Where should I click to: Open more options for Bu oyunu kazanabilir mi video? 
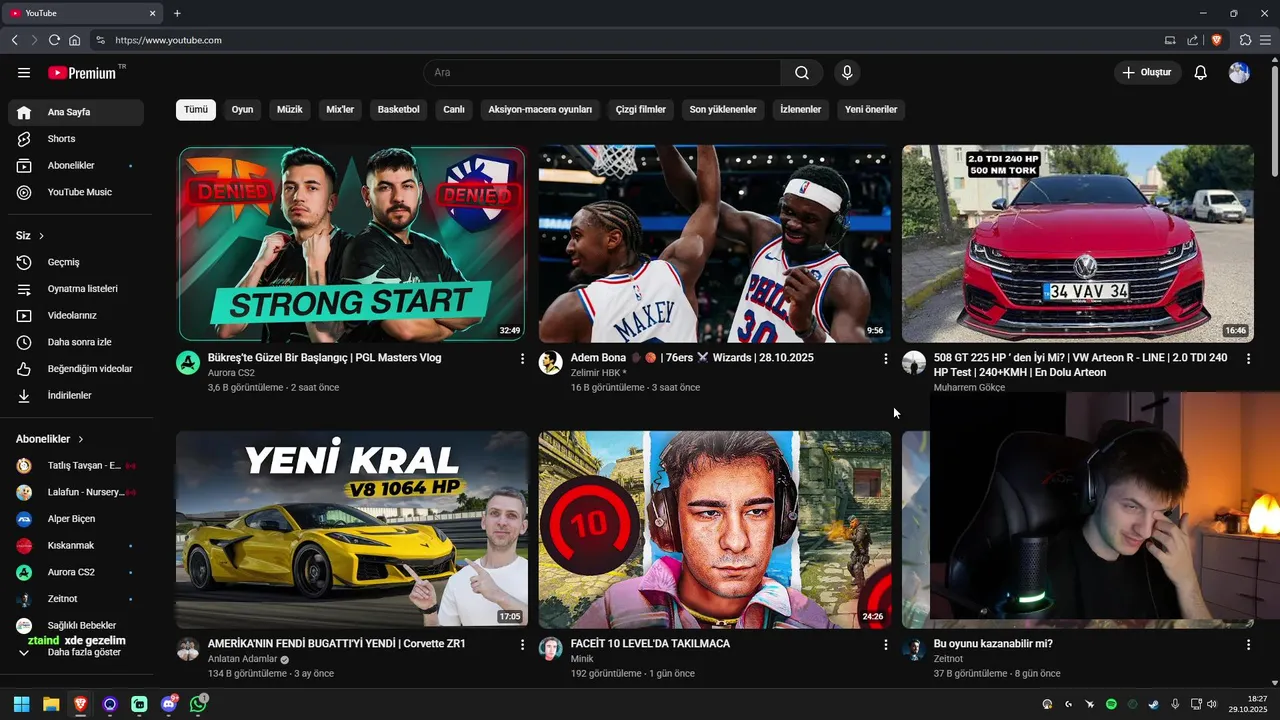click(x=1248, y=645)
